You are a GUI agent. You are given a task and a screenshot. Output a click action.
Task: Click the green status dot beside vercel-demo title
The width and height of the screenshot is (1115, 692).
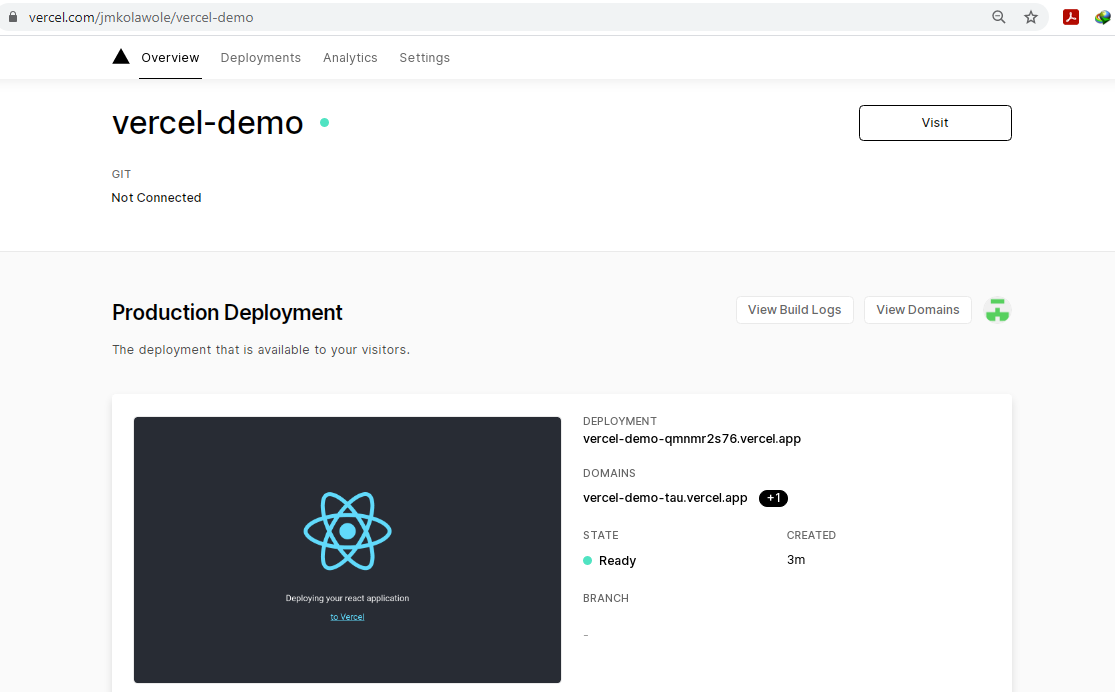(x=324, y=122)
